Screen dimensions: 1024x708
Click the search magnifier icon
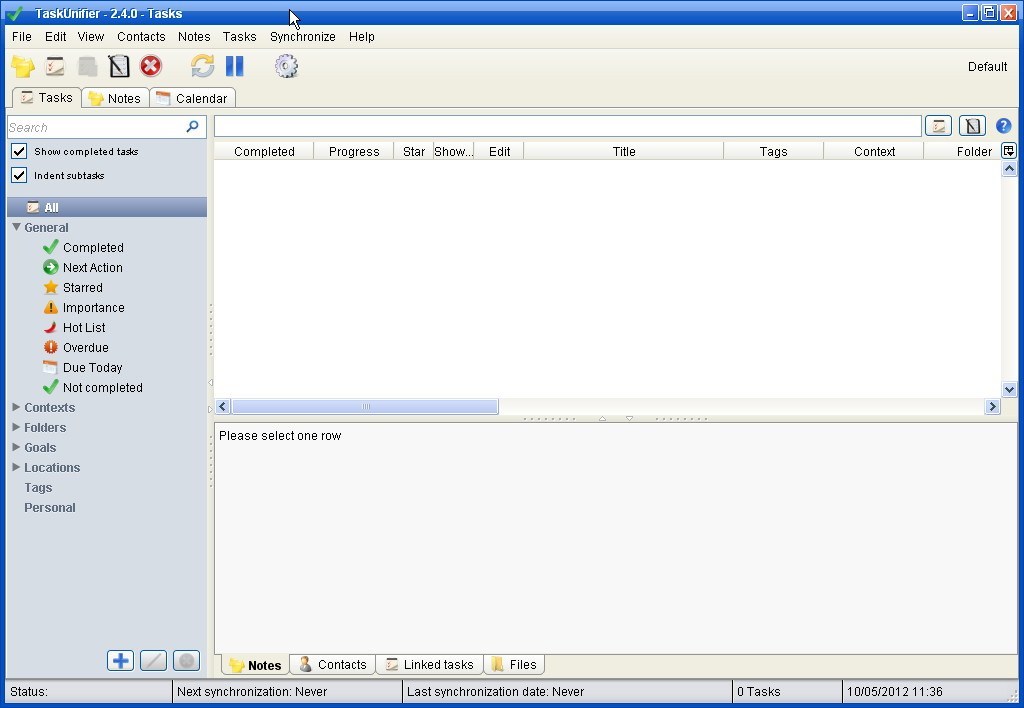pos(192,127)
